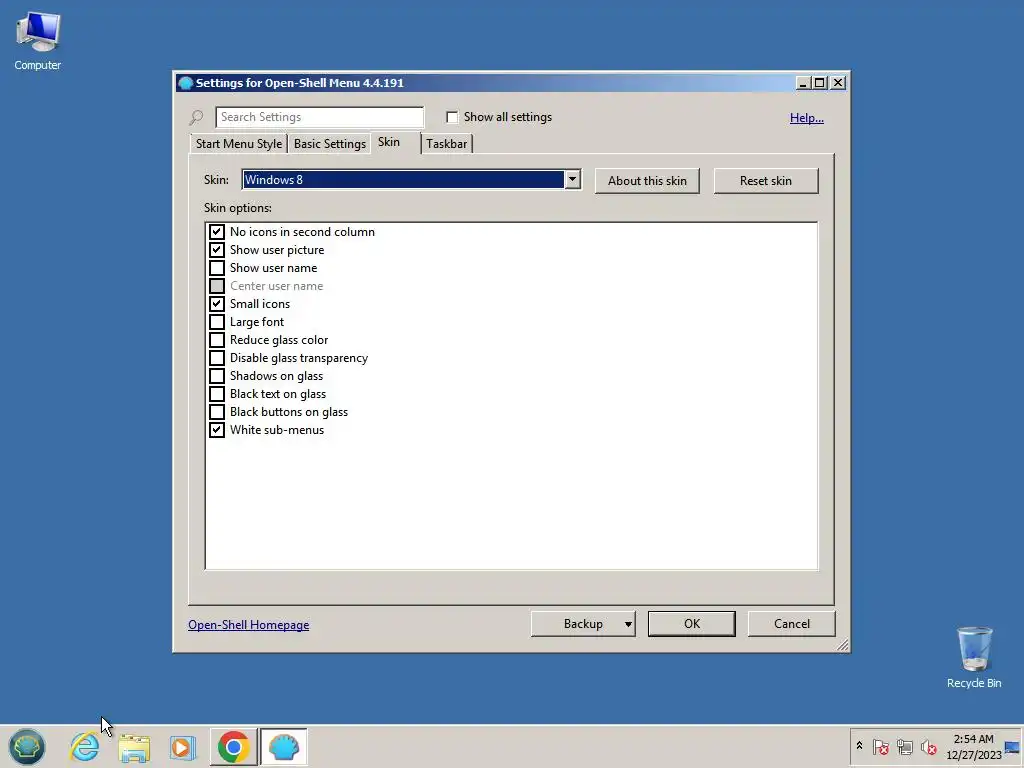This screenshot has height=768, width=1024.
Task: Enable Shadows on glass option
Action: tap(217, 376)
